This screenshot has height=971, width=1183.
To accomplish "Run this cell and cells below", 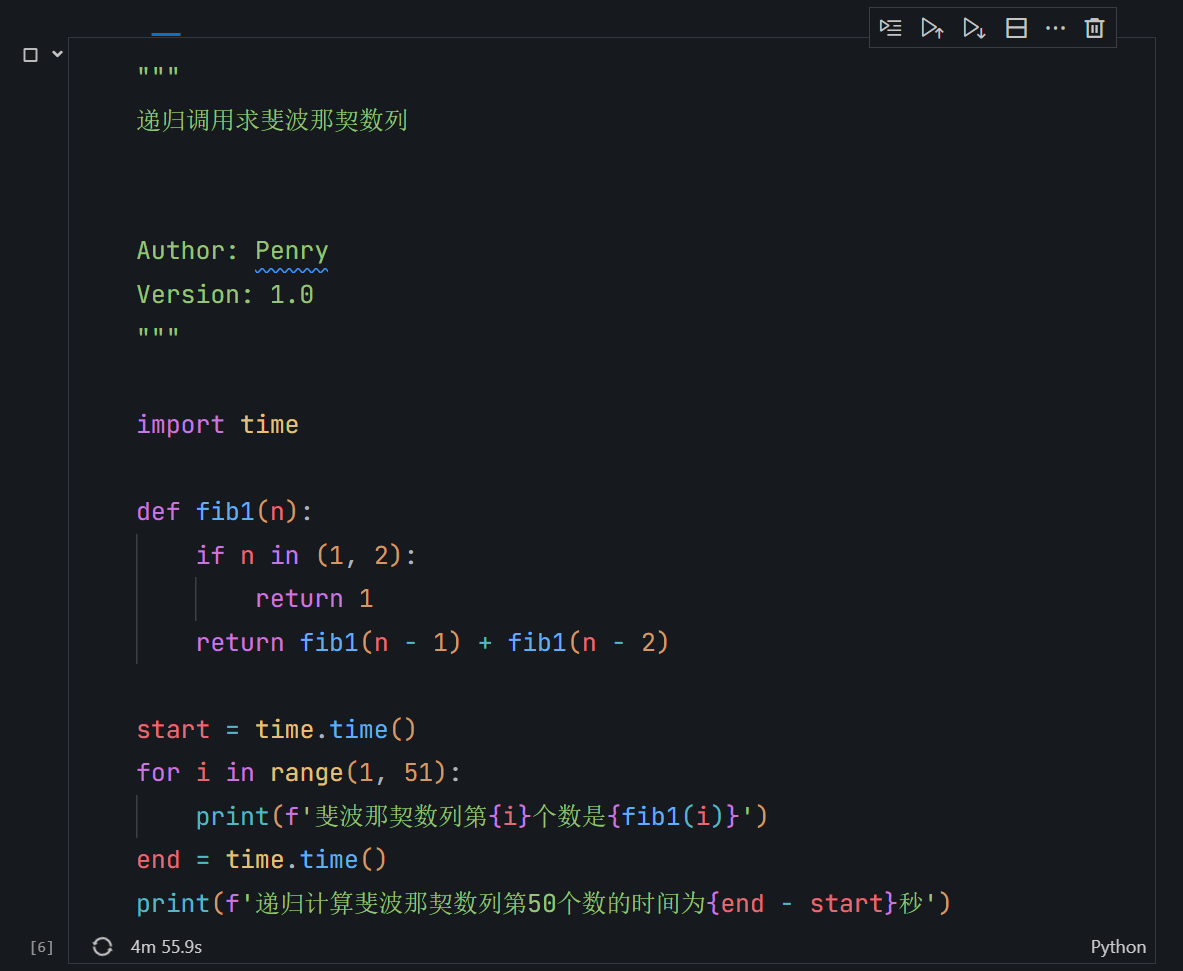I will point(974,28).
